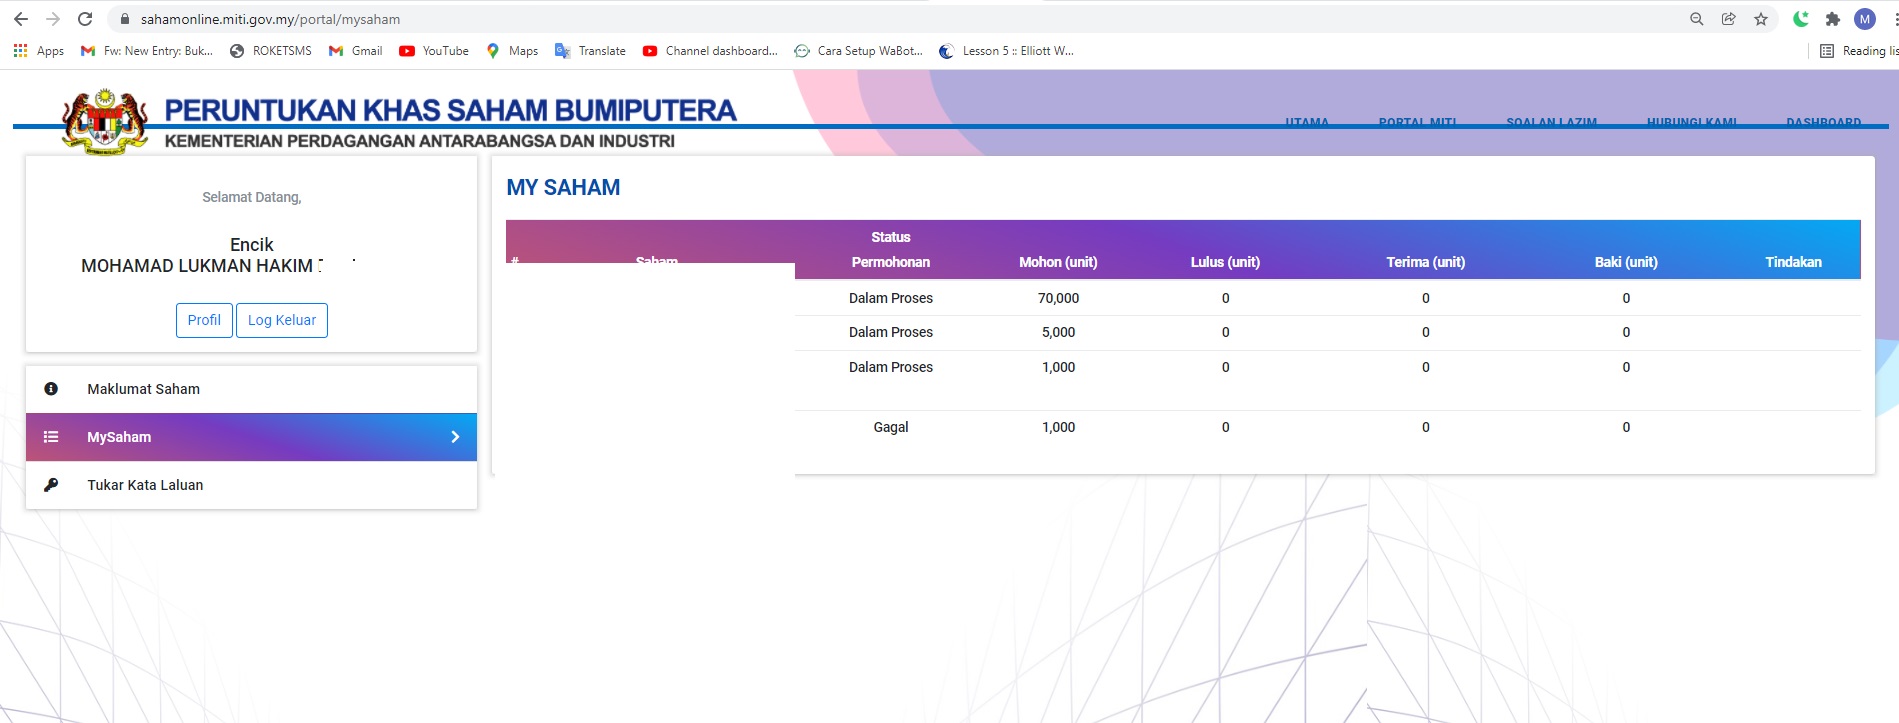Open the Maklumat Saham menu item
Viewport: 1899px width, 723px height.
(x=143, y=389)
